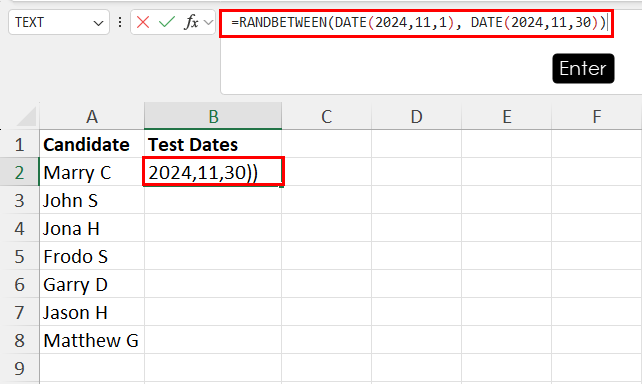The width and height of the screenshot is (642, 384).
Task: Expand the Name Box dropdown arrow
Action: pos(98,23)
